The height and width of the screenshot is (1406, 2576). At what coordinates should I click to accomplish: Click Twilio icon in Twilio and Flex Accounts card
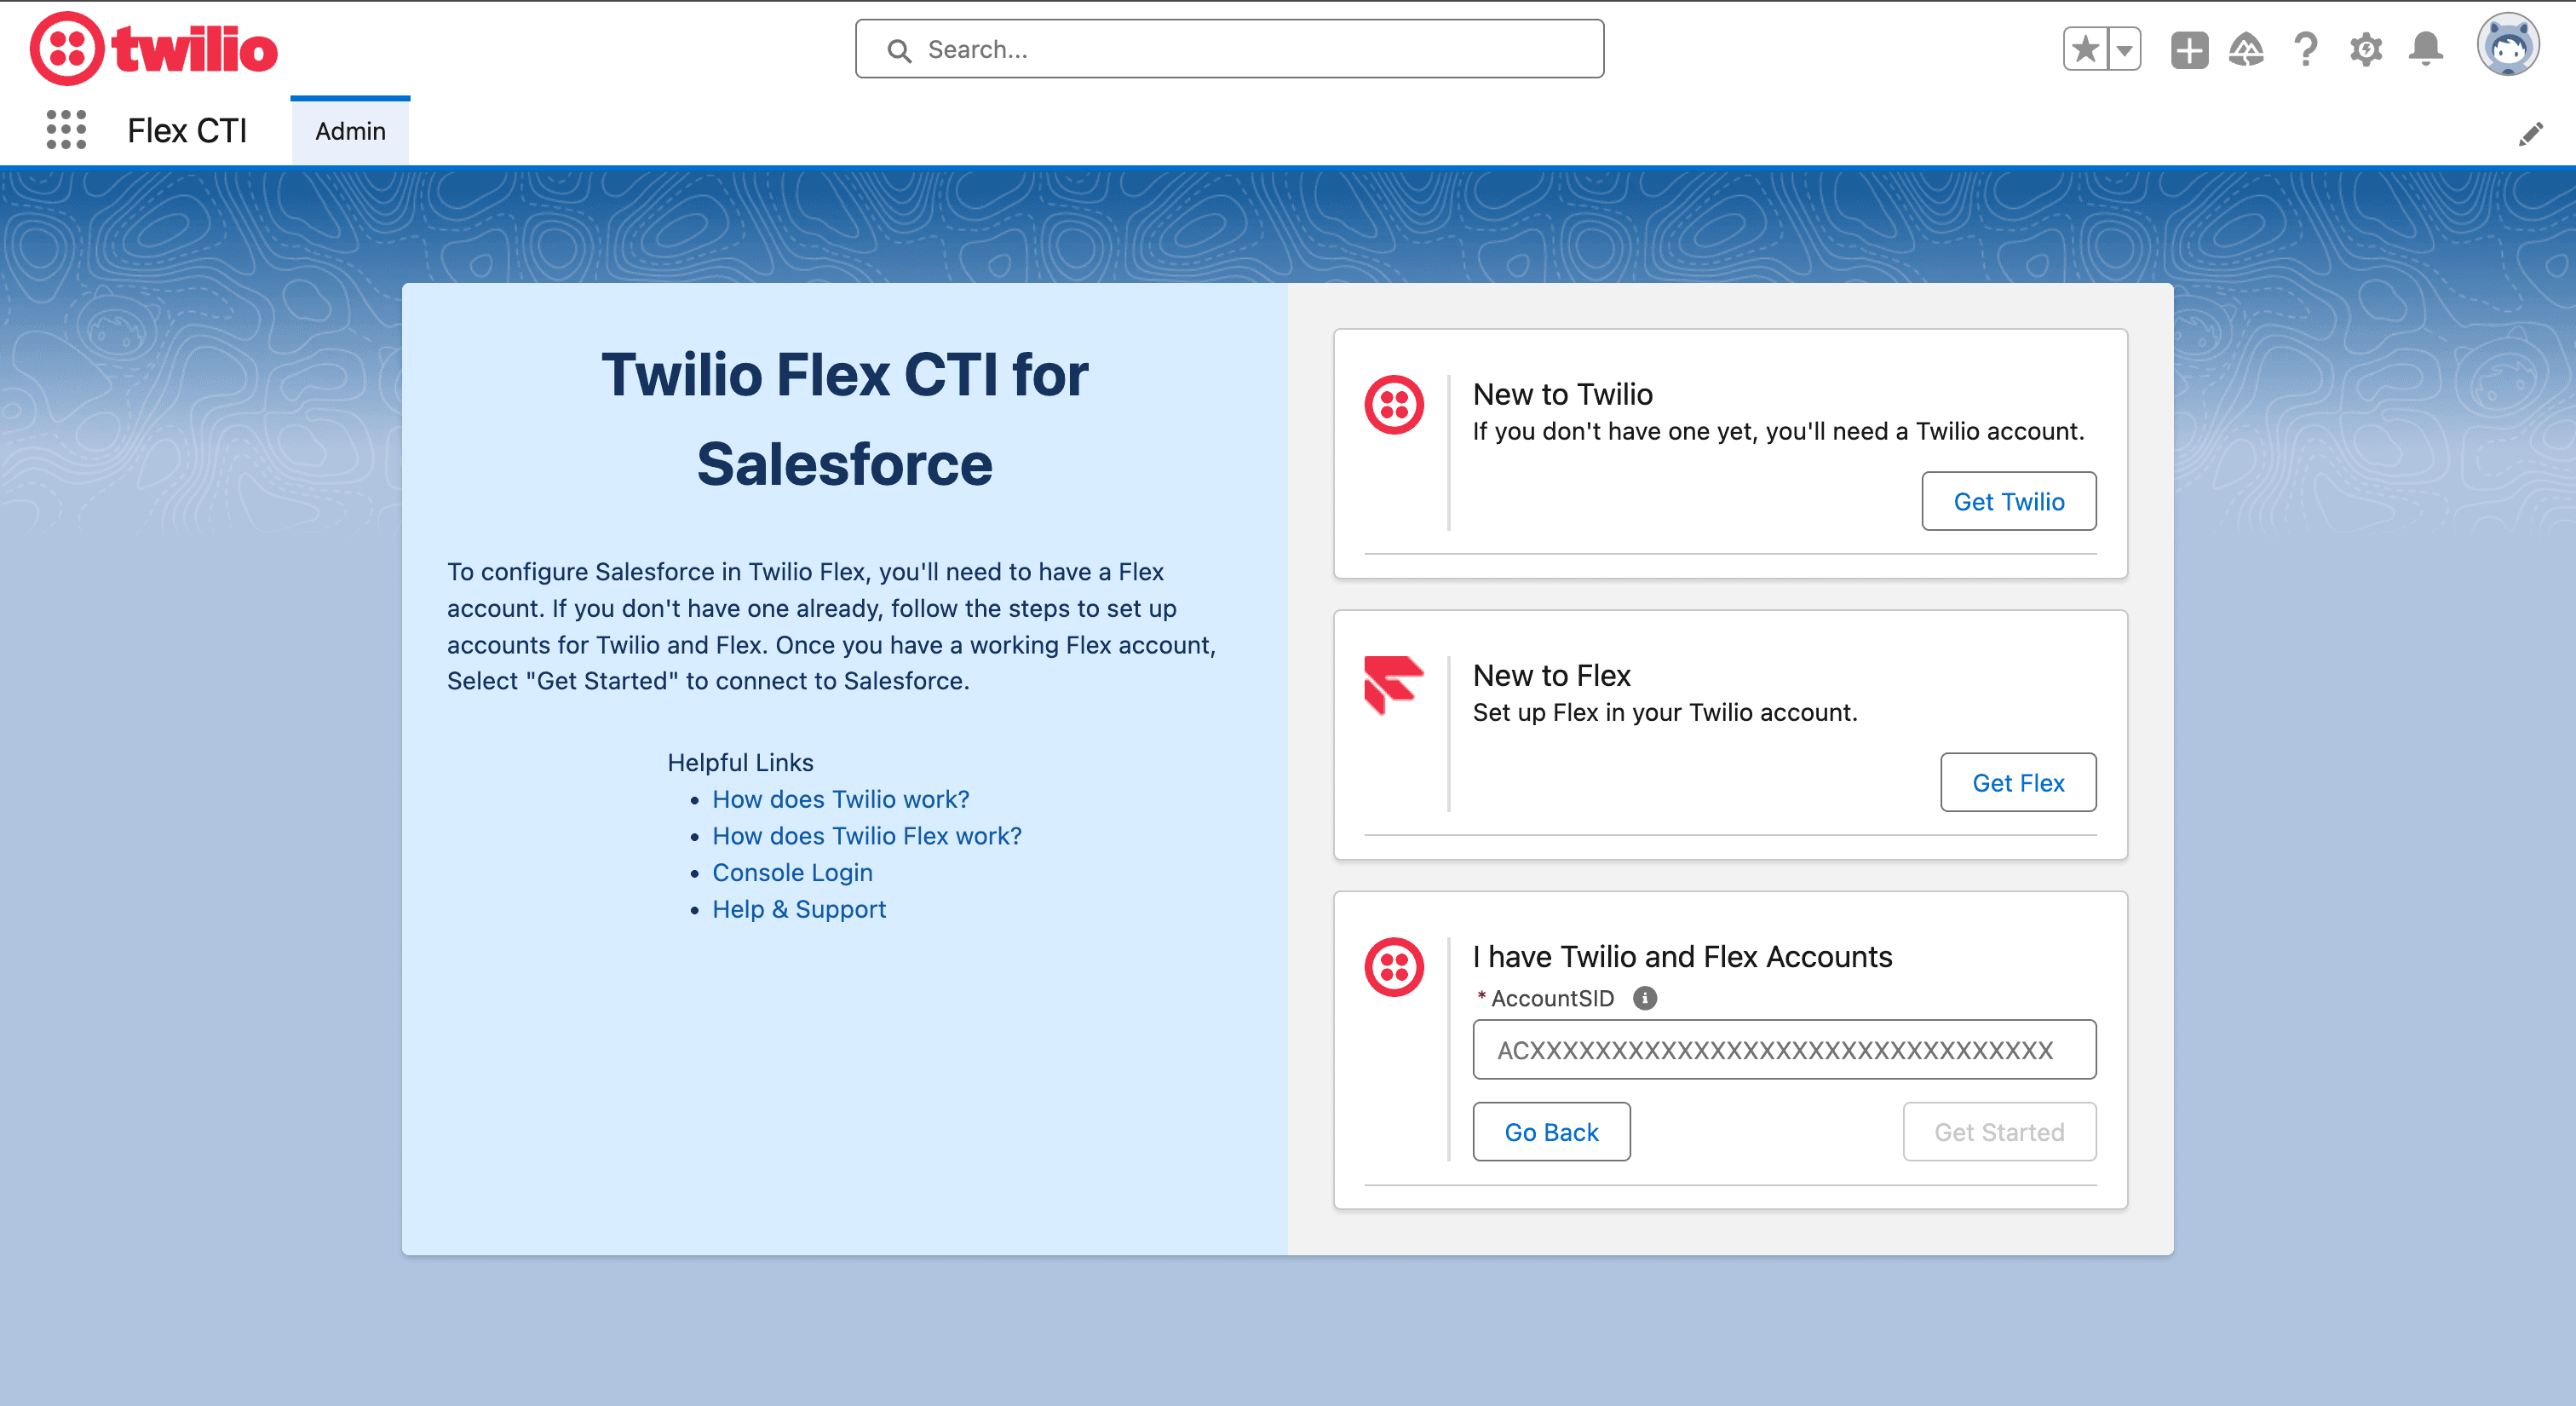coord(1394,967)
